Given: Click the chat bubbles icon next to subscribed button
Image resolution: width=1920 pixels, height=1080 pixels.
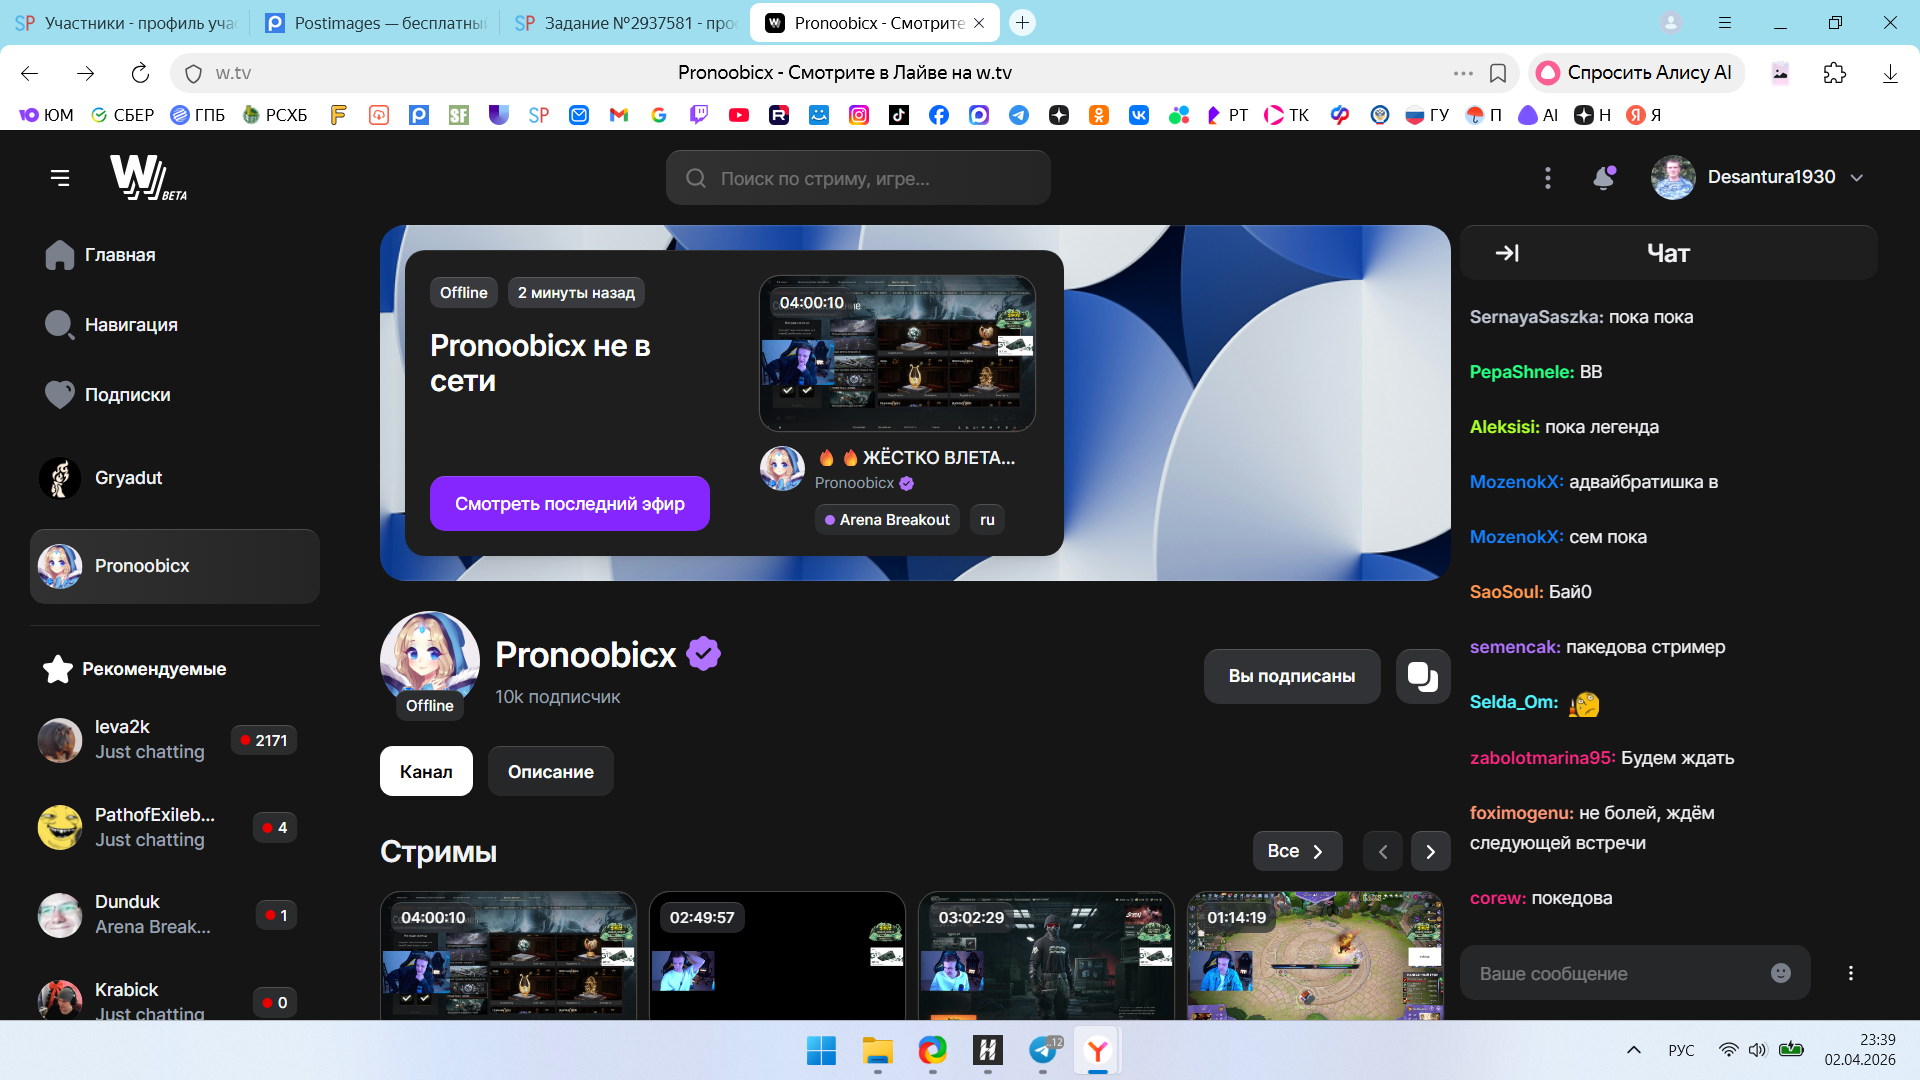Looking at the screenshot, I should click(1422, 677).
